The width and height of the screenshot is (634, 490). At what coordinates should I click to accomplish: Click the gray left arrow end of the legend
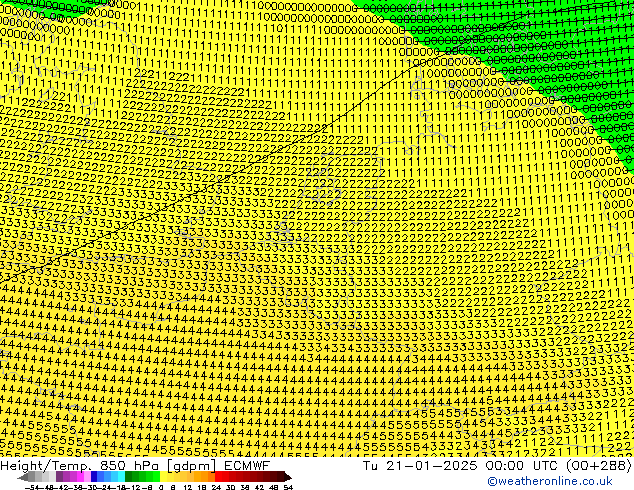tap(23, 477)
